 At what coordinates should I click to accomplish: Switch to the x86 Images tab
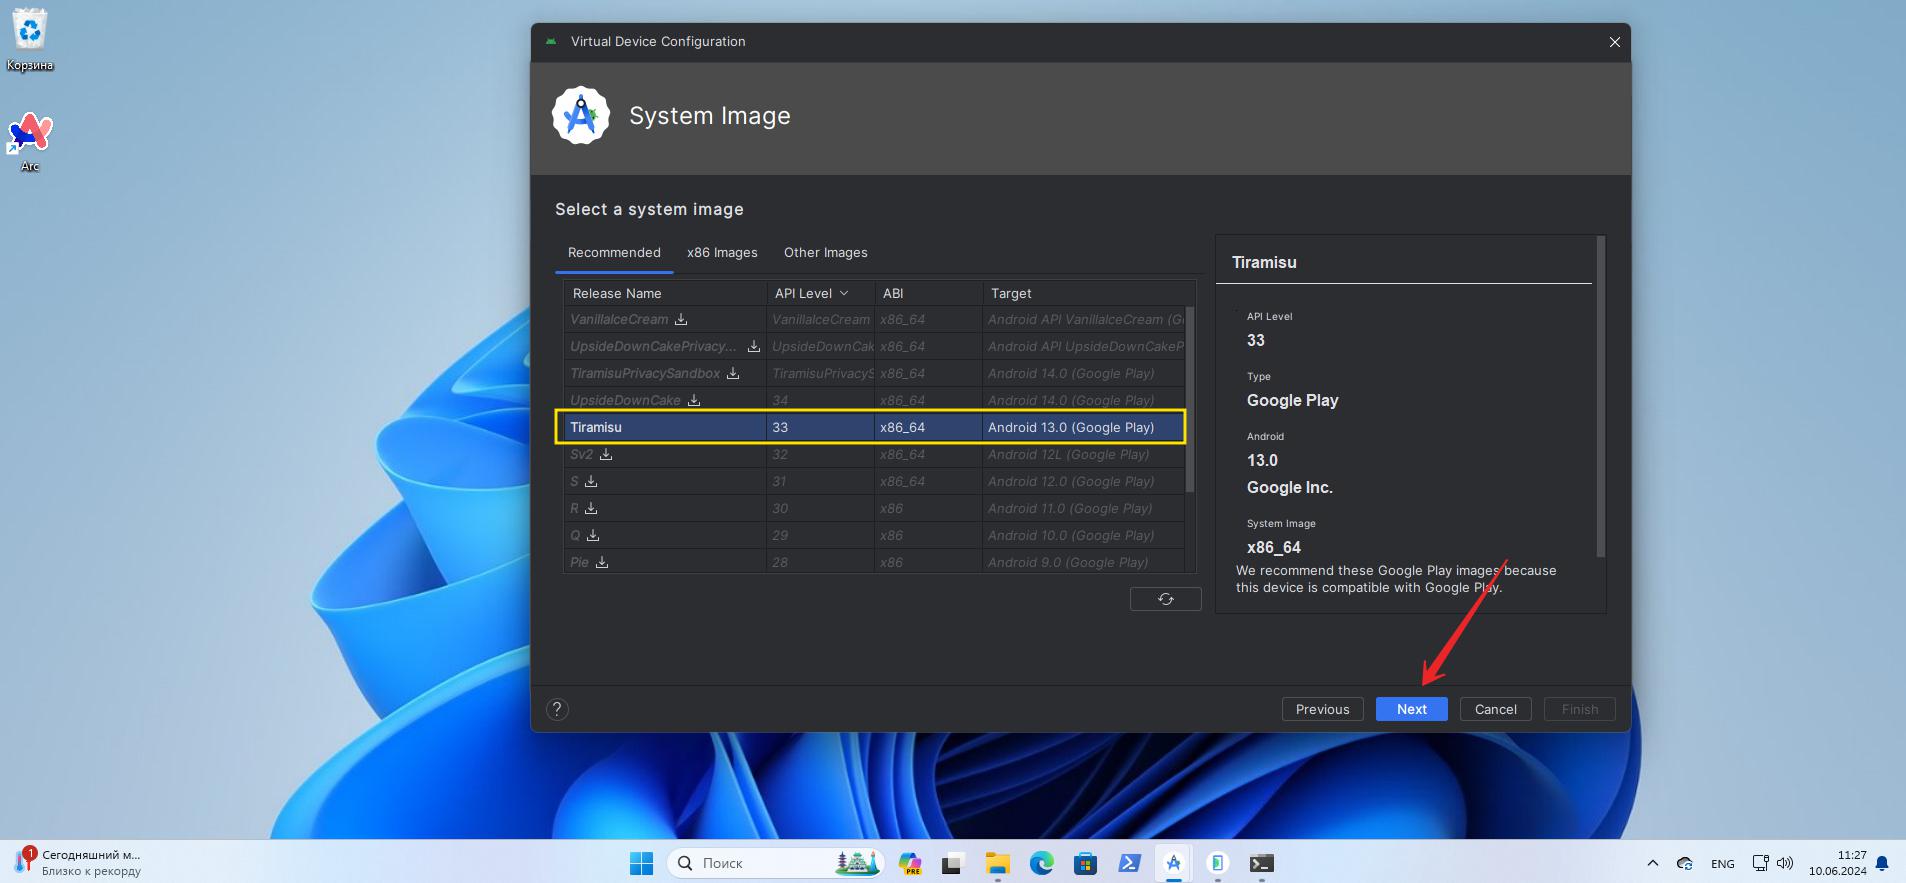pos(722,253)
